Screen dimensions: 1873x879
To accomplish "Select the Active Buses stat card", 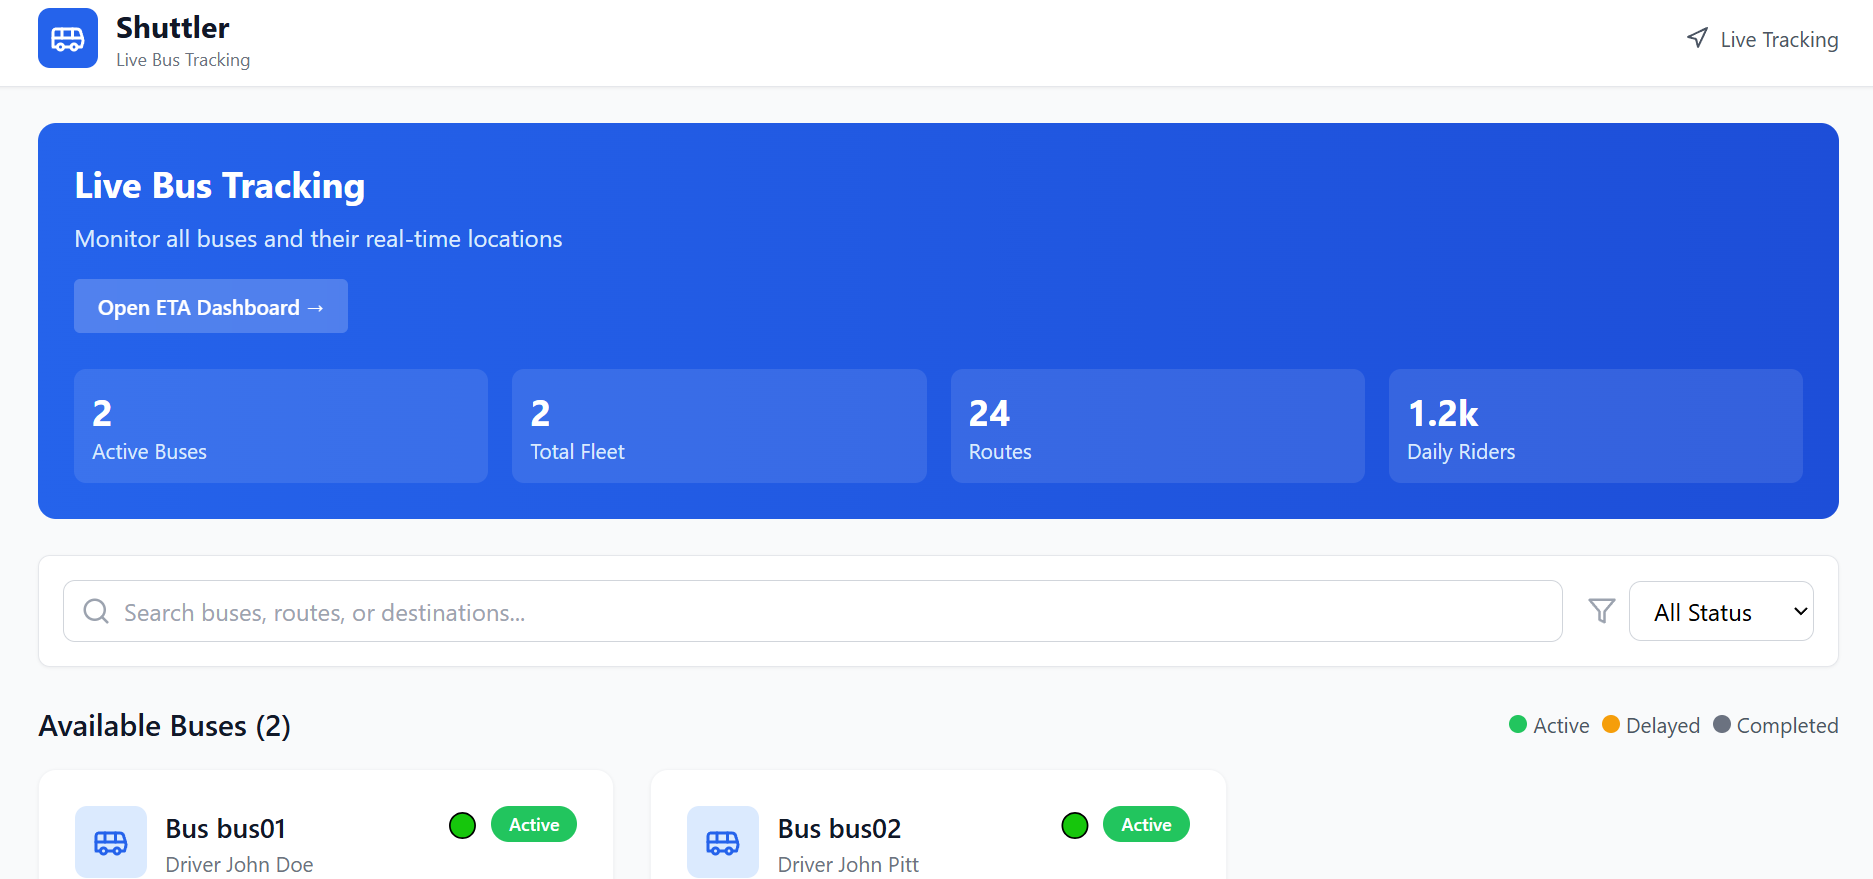I will point(281,426).
